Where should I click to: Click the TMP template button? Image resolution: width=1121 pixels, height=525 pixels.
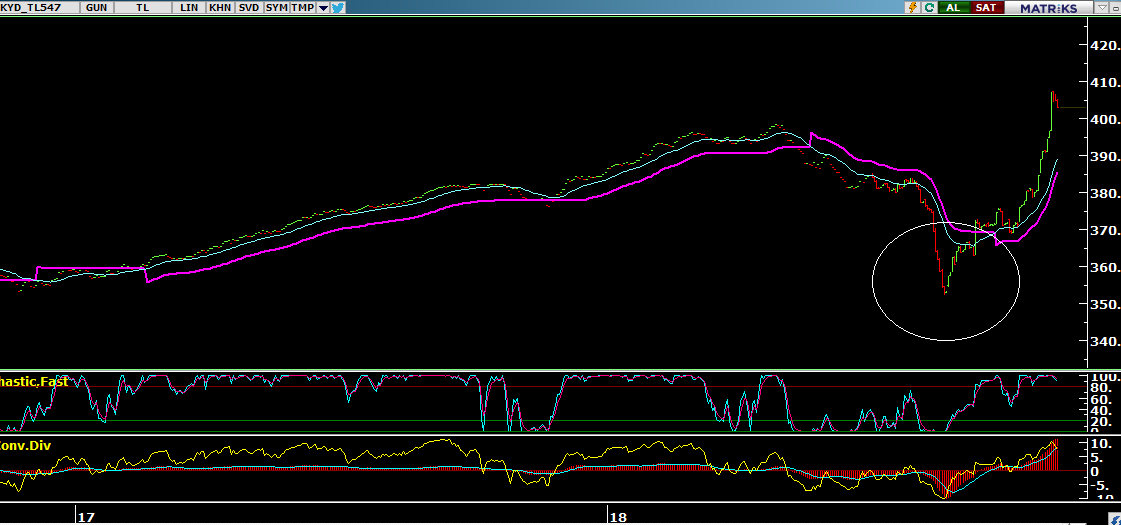tap(302, 7)
